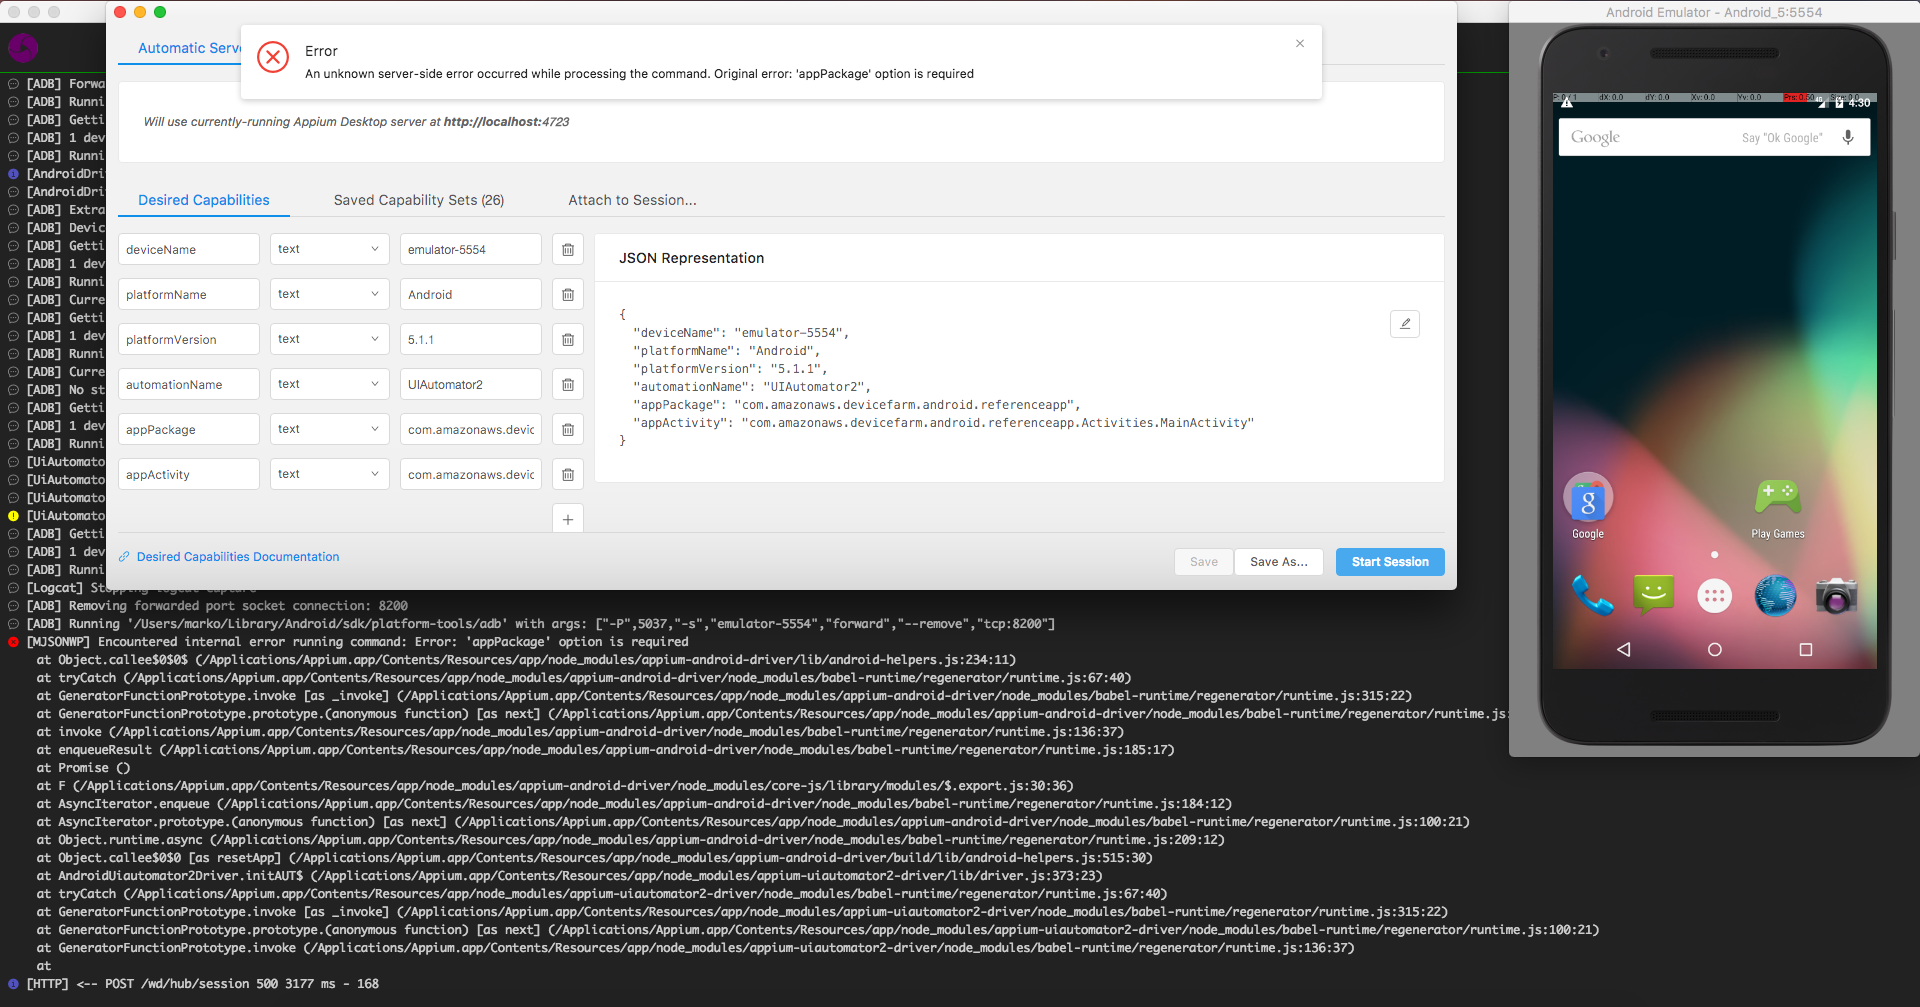Open the Attach to Session tab

(633, 200)
